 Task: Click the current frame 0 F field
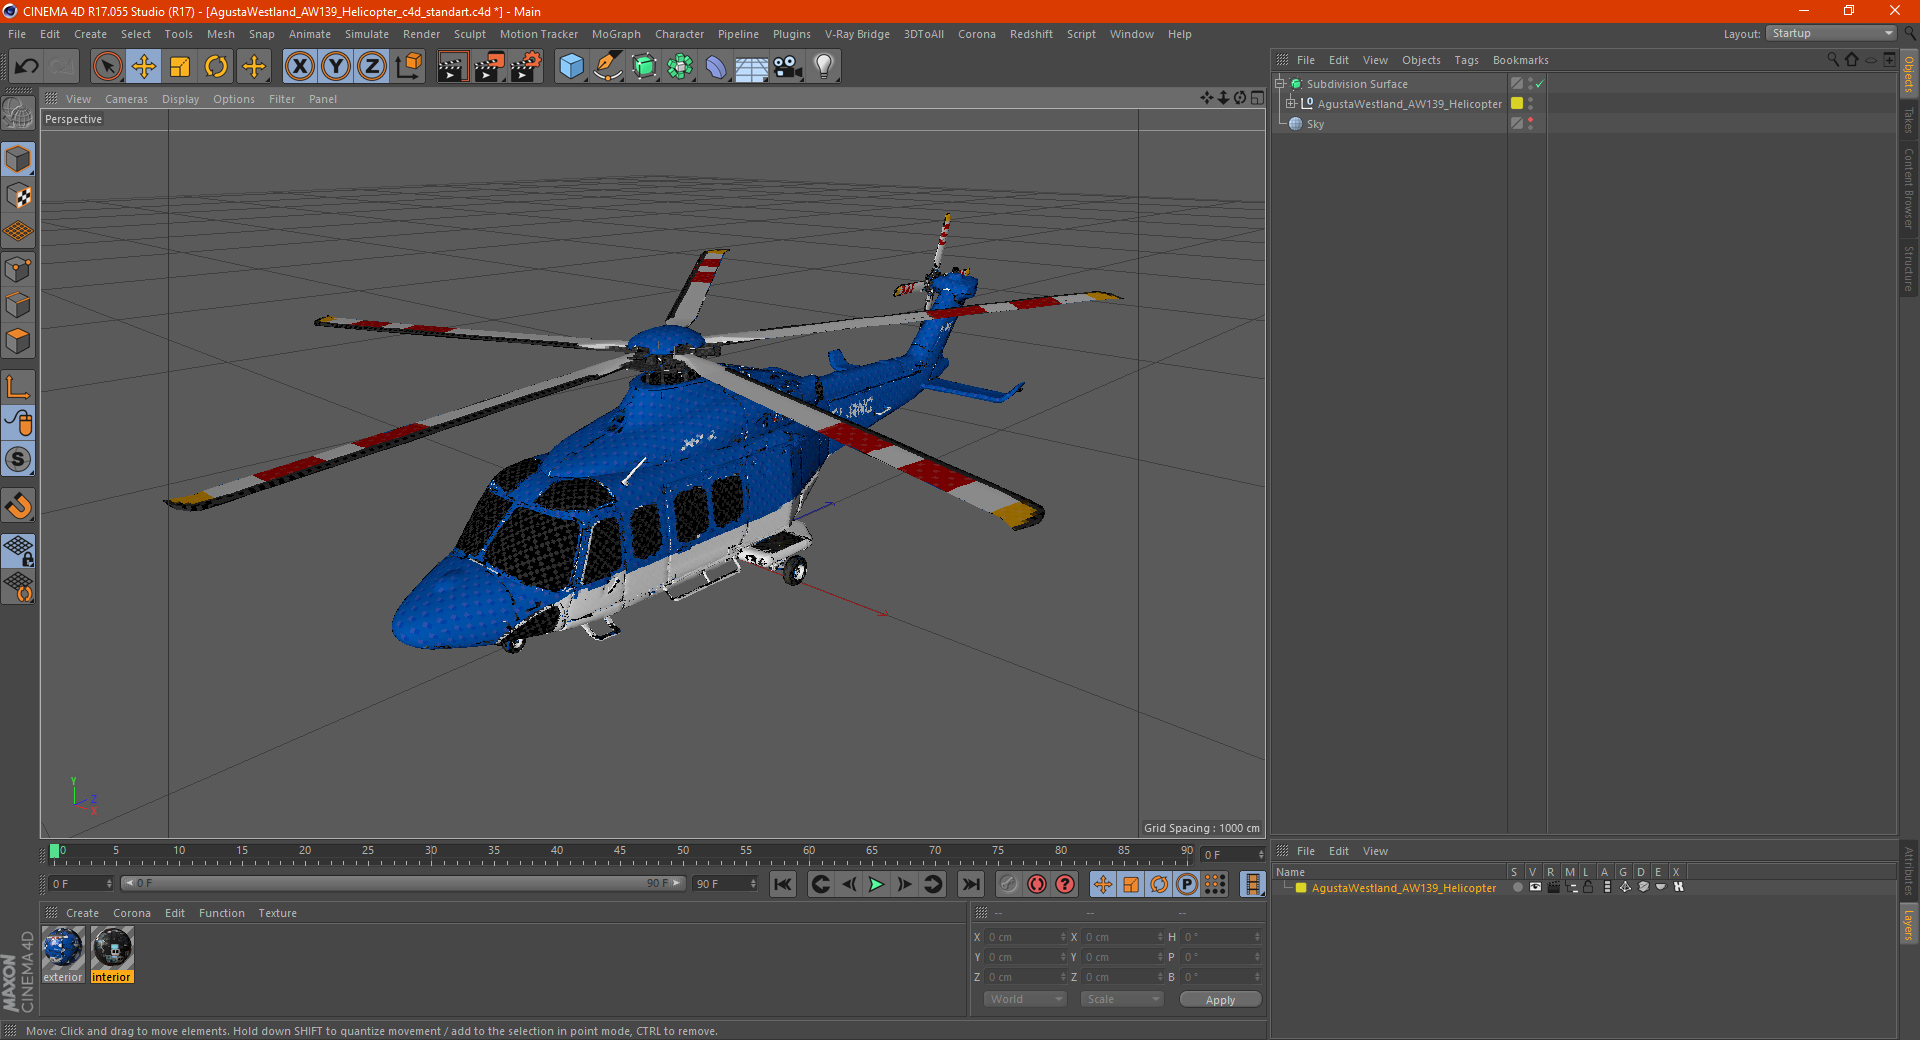tap(80, 884)
